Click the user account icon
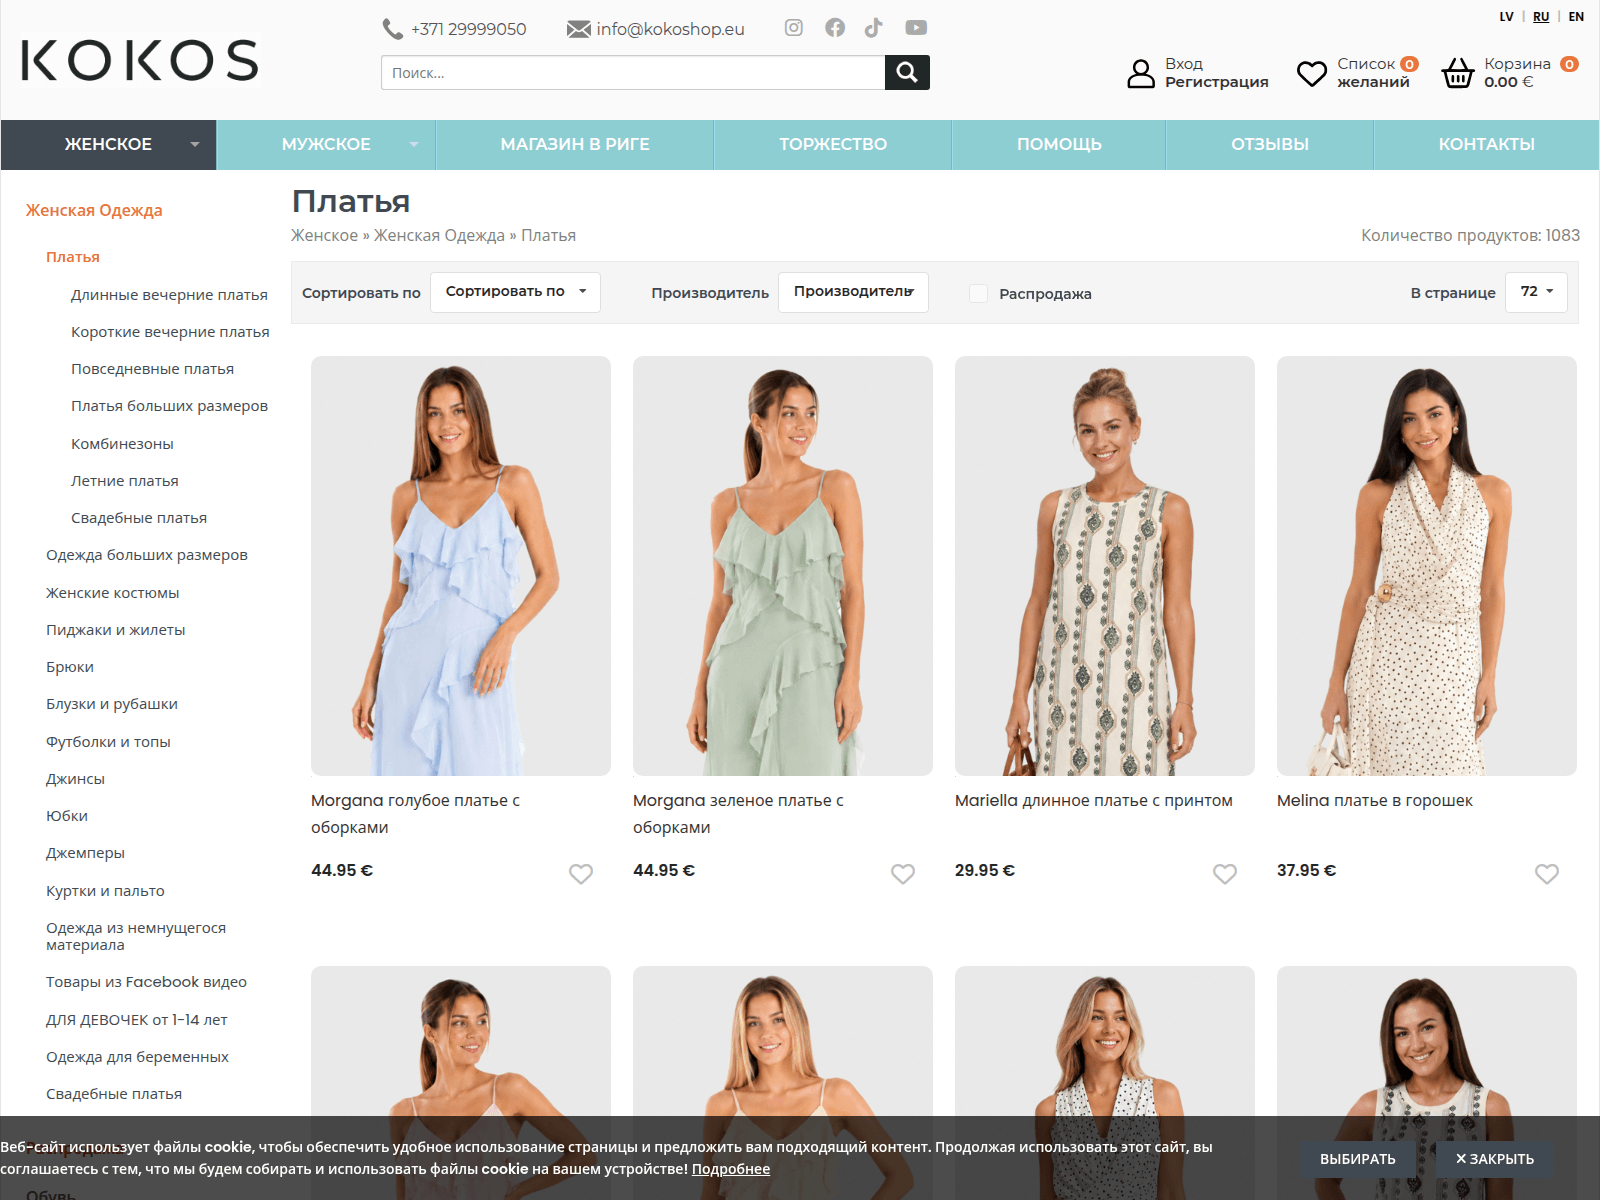This screenshot has height=1200, width=1600. coord(1141,73)
